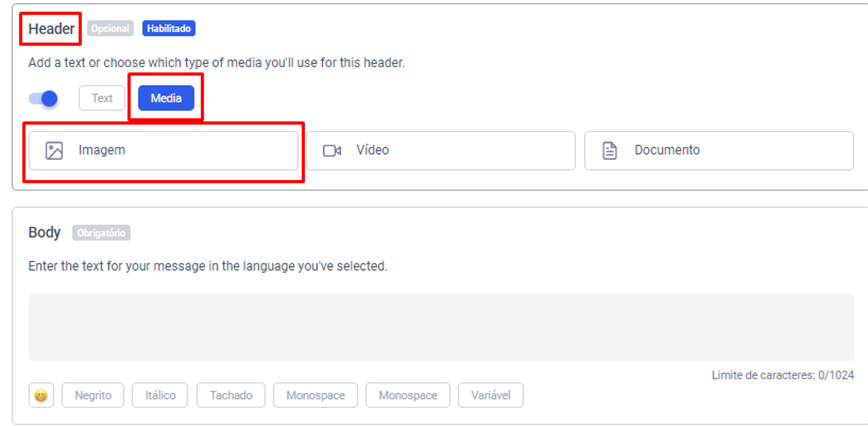The width and height of the screenshot is (868, 426).
Task: Apply Negrito bold formatting
Action: pyautogui.click(x=93, y=395)
